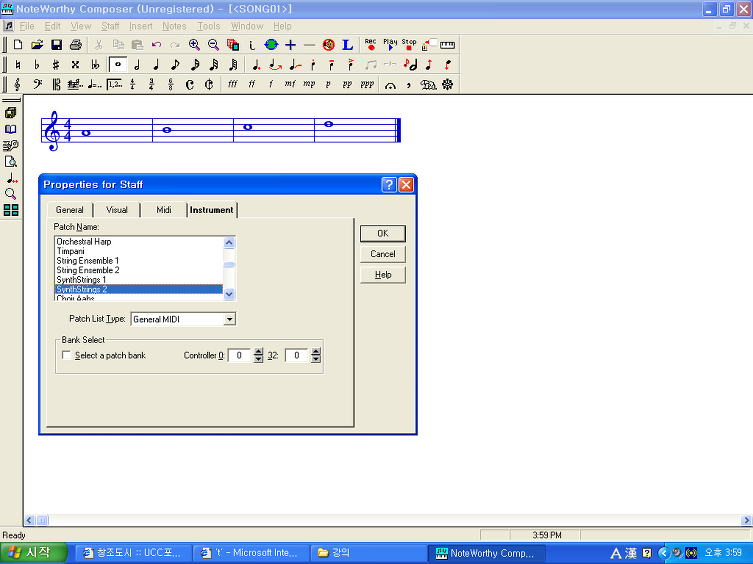The width and height of the screenshot is (753, 564).
Task: Insert fermata symbol from toolbar
Action: [x=390, y=85]
